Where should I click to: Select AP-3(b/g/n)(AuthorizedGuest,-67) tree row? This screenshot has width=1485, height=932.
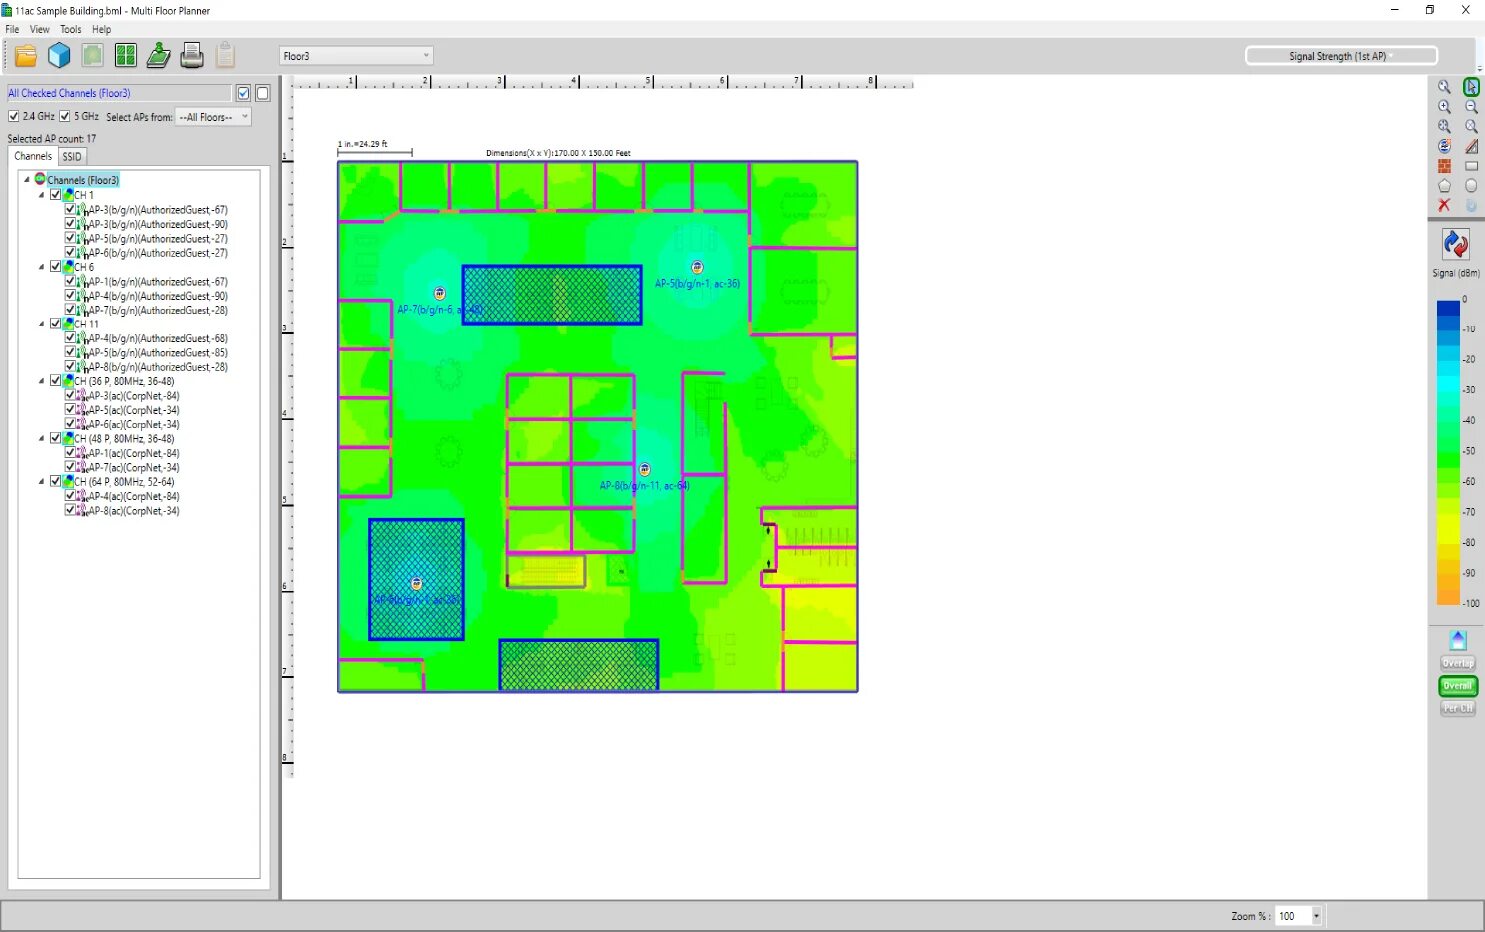pos(157,210)
